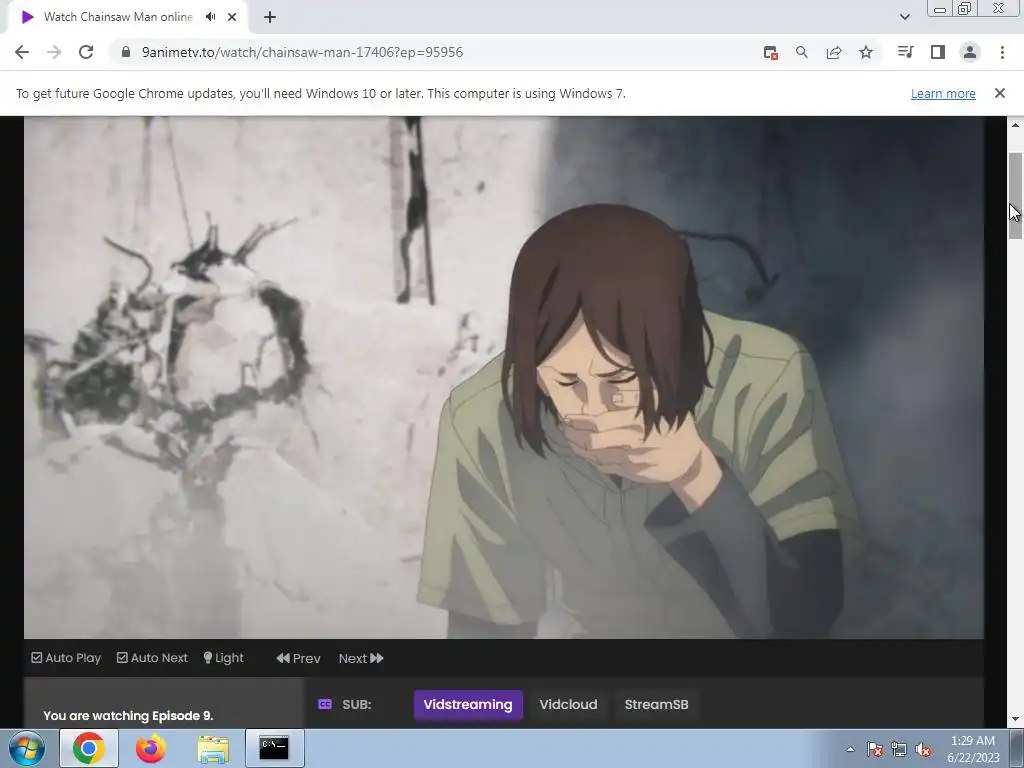Show the Chrome side panel
Viewport: 1024px width, 768px height.
tap(938, 52)
